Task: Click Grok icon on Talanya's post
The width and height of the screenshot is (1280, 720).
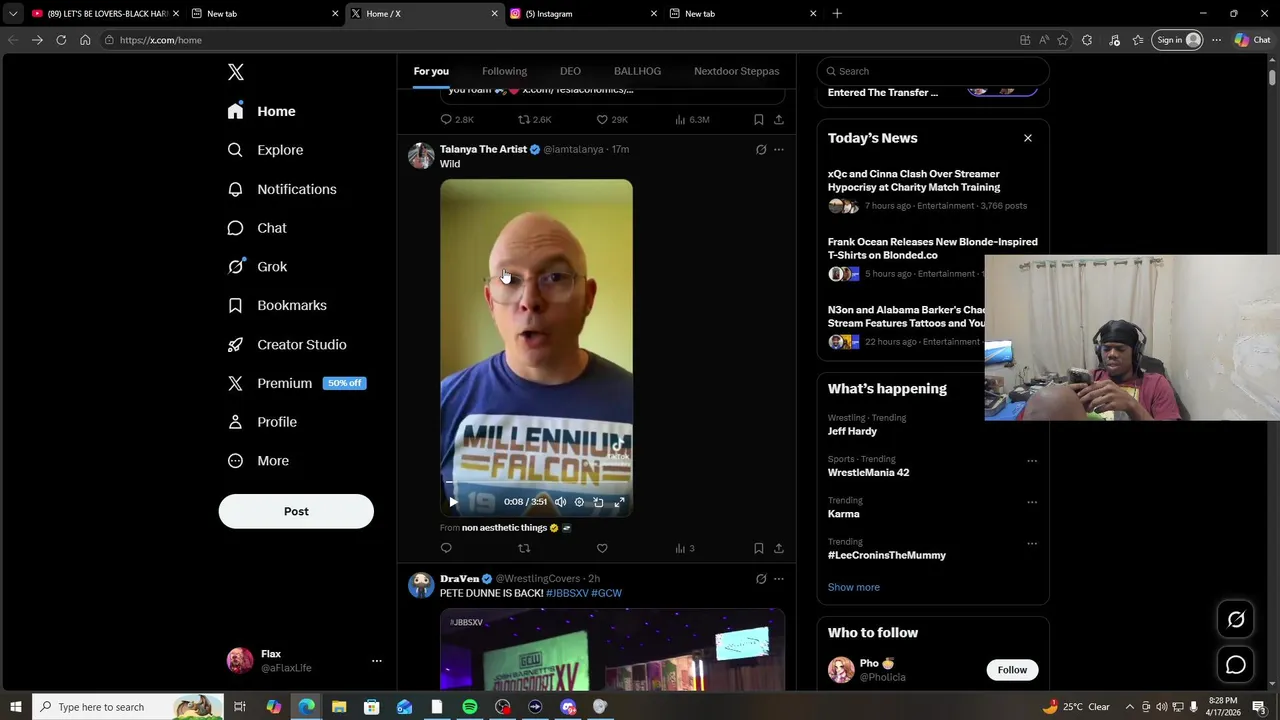Action: (x=761, y=150)
